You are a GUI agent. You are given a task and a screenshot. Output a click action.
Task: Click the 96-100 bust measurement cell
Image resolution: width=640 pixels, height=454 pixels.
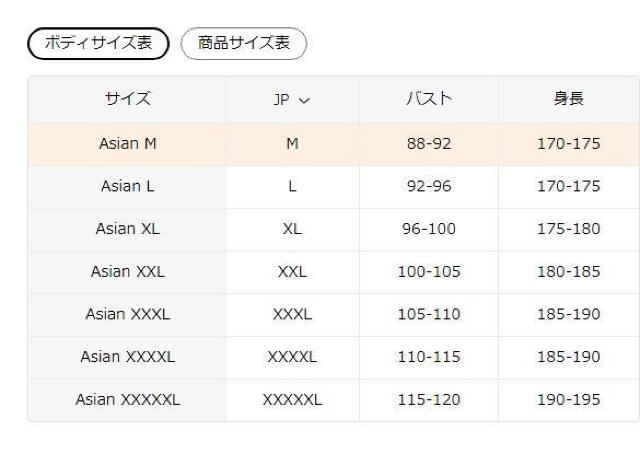click(x=428, y=228)
